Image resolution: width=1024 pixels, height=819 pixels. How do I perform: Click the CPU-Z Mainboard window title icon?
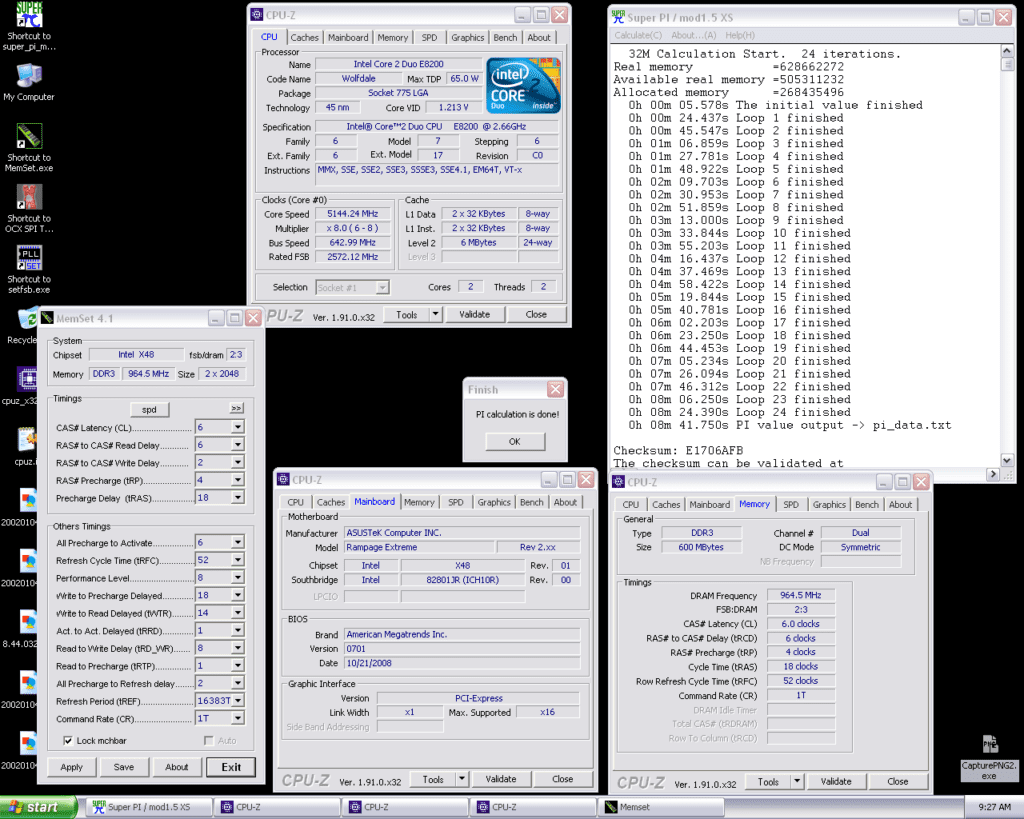[x=283, y=479]
